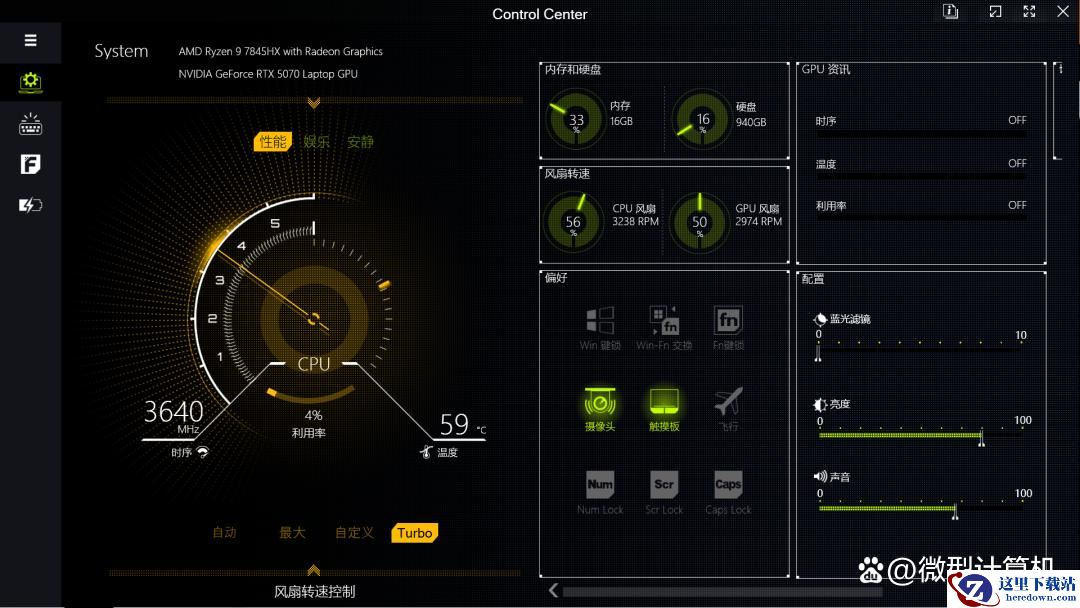Viewport: 1080px width, 608px height.
Task: Open the battery power settings icon
Action: pyautogui.click(x=30, y=205)
